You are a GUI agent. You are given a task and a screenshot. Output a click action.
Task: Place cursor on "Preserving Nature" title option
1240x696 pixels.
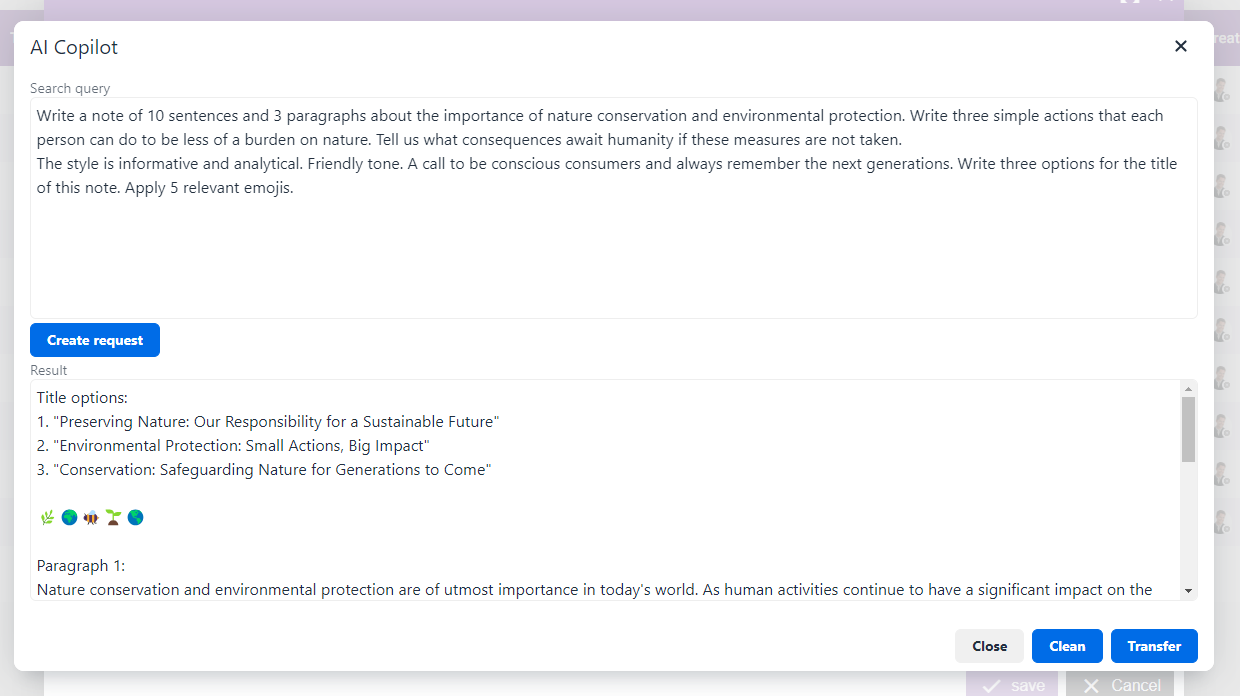point(268,422)
